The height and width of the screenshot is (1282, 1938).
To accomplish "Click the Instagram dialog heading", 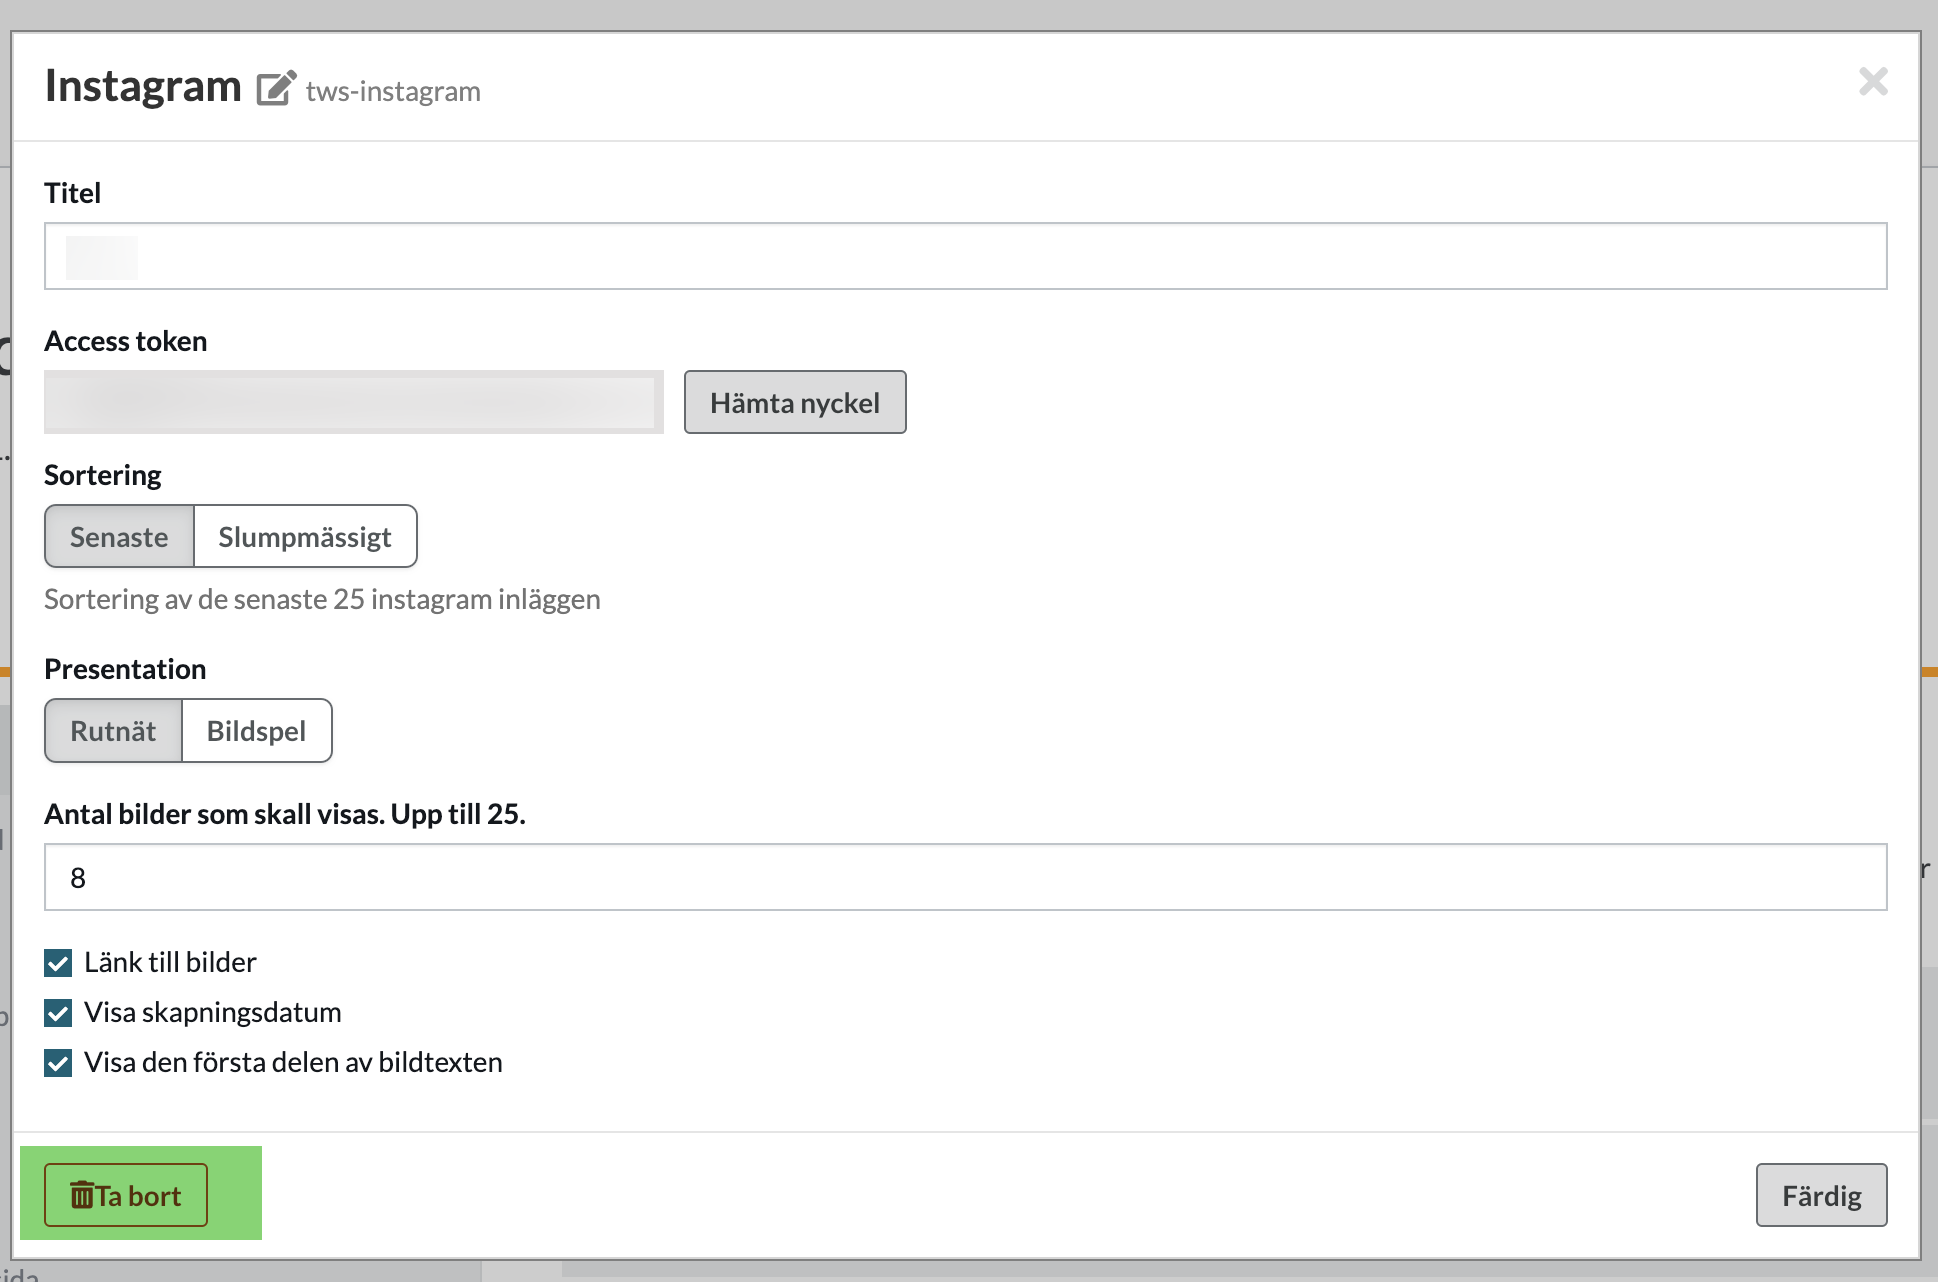I will pos(143,86).
